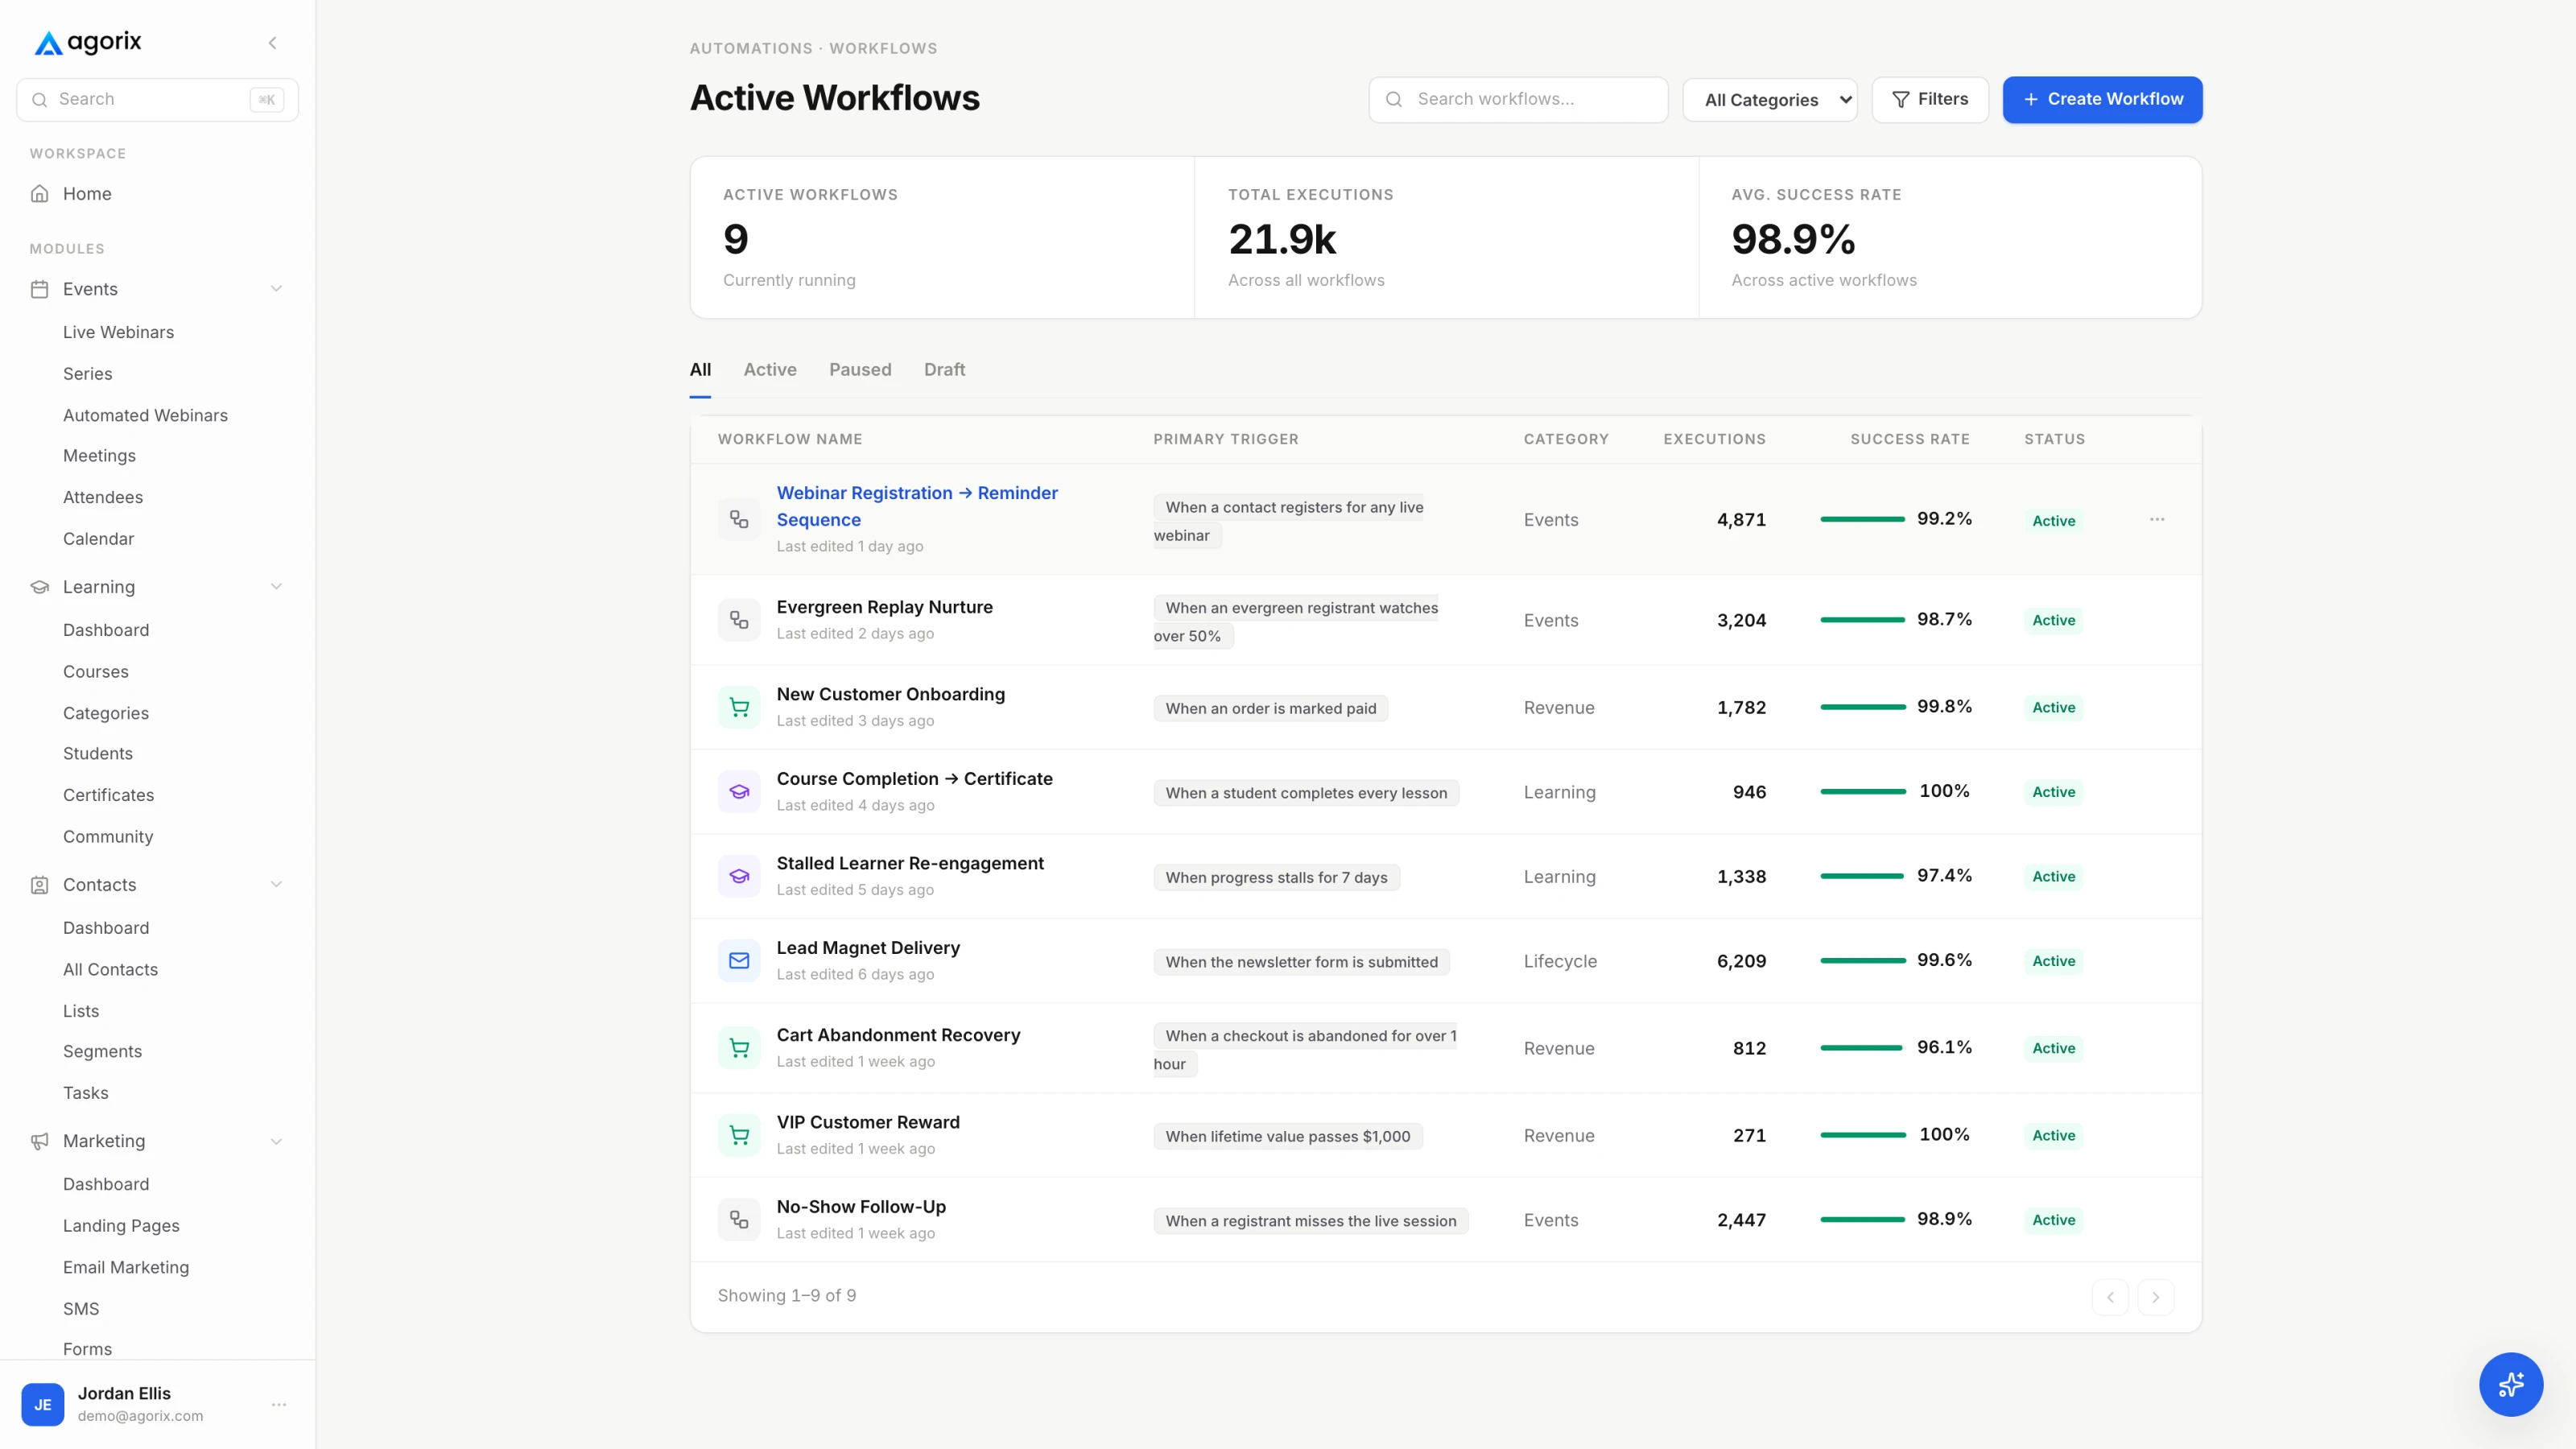Click the 97.4% success rate bar for Stalled Learner
Viewport: 2576px width, 1449px height.
pos(1862,876)
